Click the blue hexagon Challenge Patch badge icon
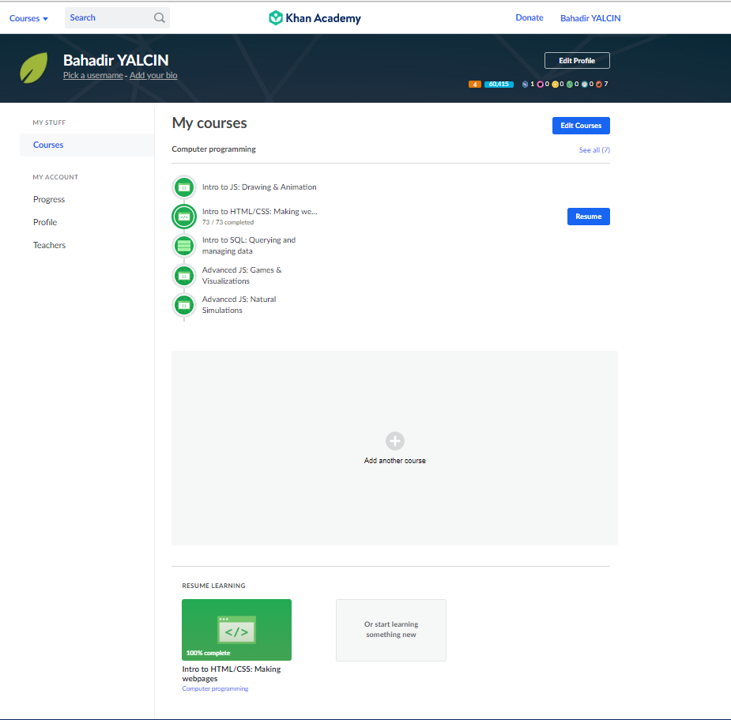Image resolution: width=731 pixels, height=720 pixels. [x=525, y=84]
